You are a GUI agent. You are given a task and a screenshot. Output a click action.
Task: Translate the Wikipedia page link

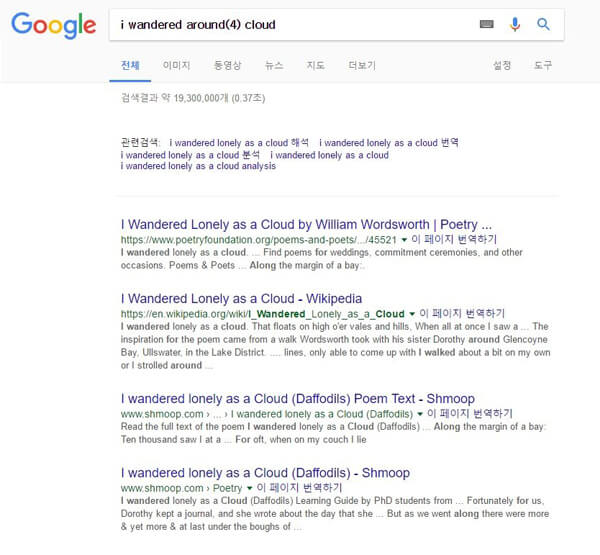coord(462,314)
